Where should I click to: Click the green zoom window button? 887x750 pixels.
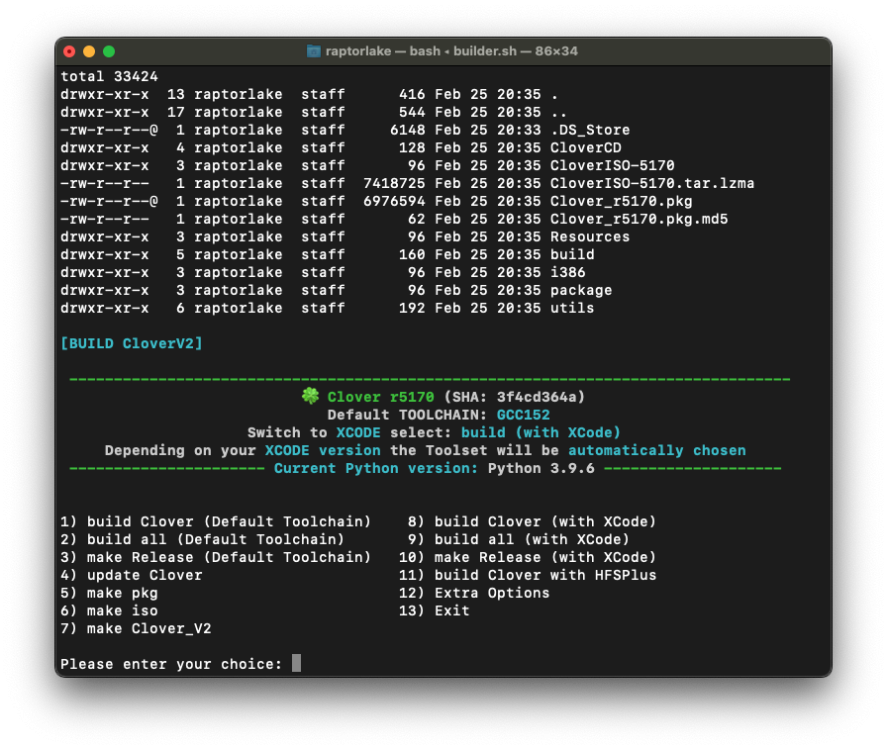[x=109, y=51]
